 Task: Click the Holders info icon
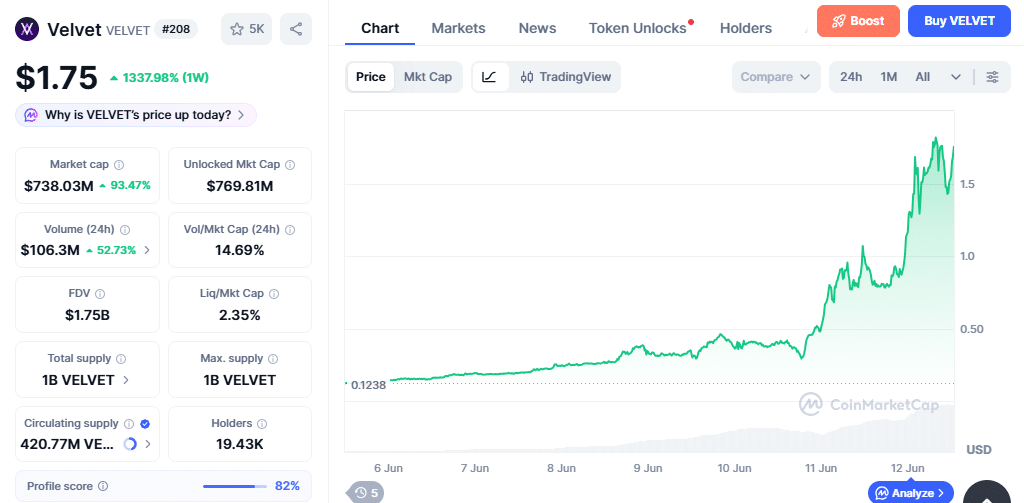coord(262,423)
